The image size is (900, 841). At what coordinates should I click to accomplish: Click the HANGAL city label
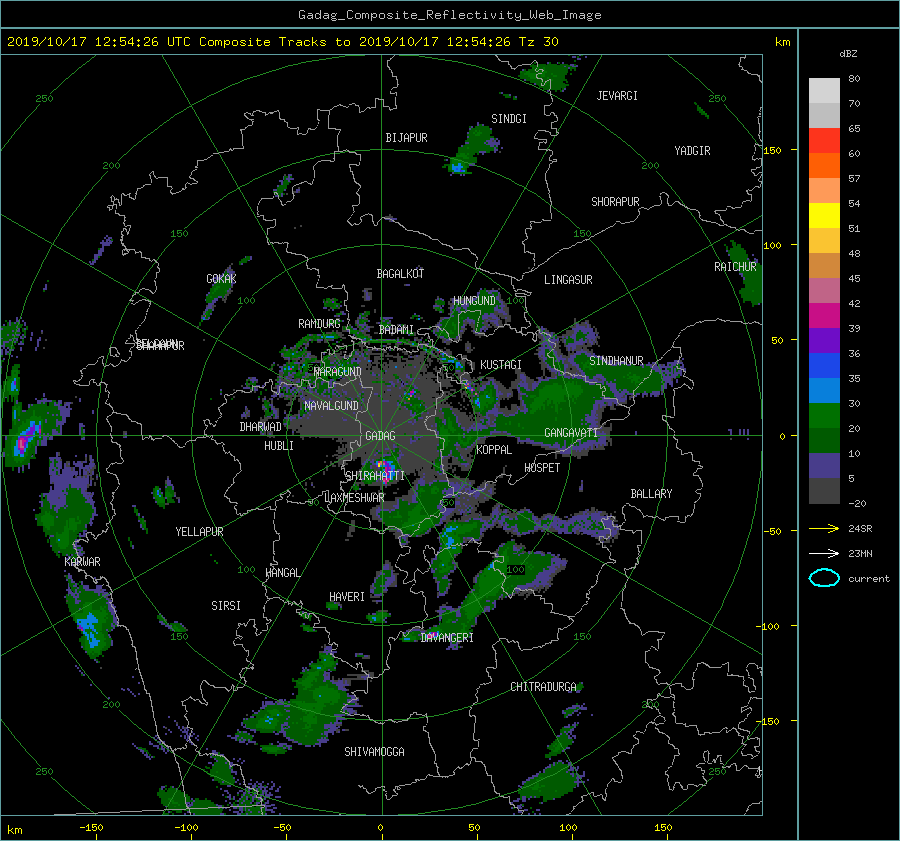283,573
